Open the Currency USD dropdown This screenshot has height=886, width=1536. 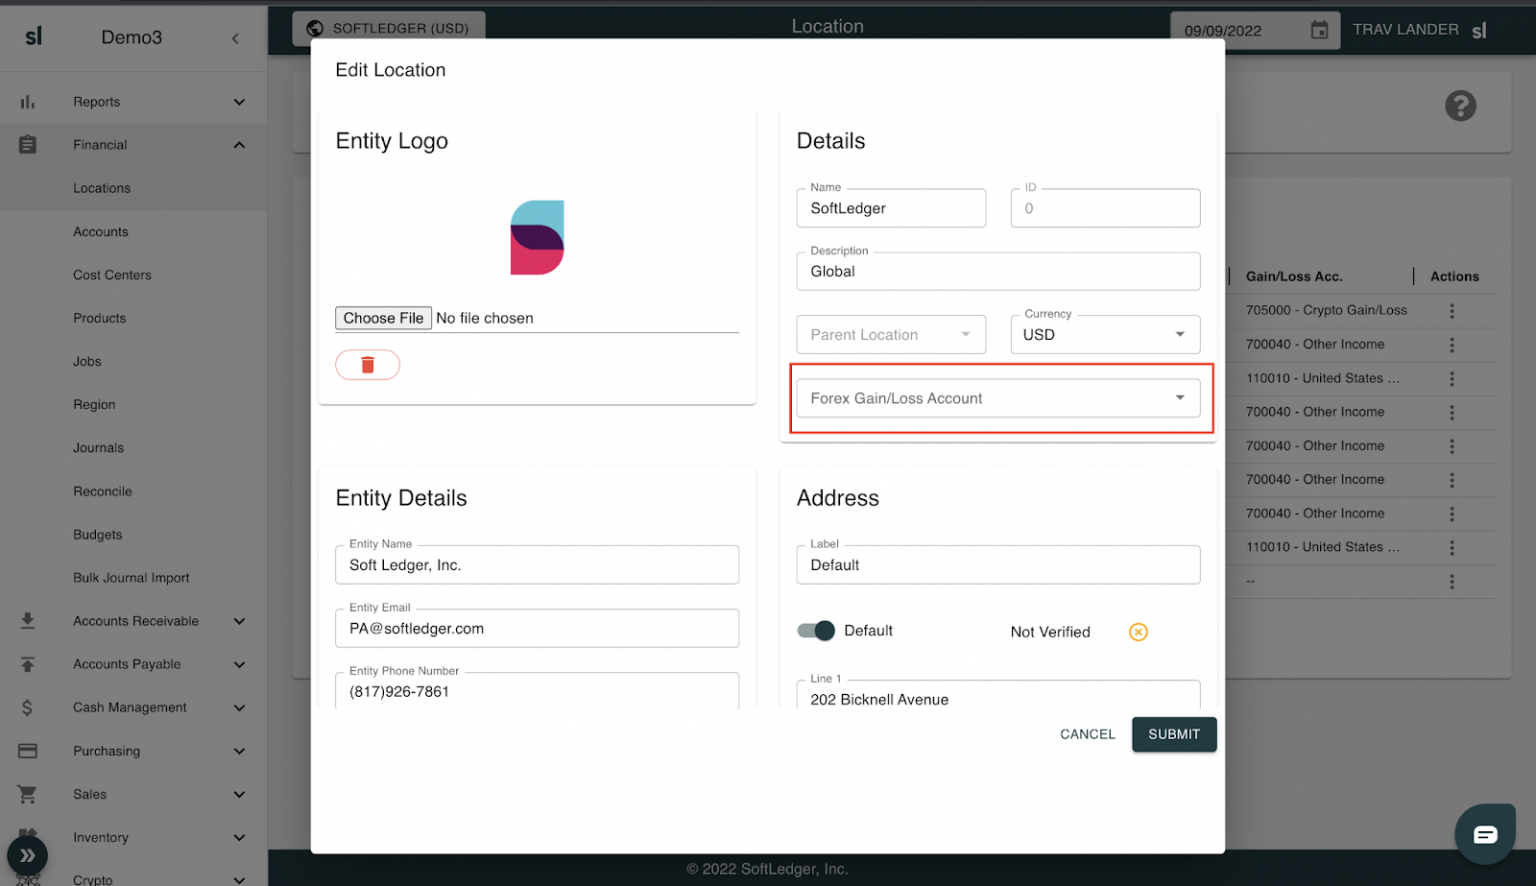click(x=1104, y=335)
